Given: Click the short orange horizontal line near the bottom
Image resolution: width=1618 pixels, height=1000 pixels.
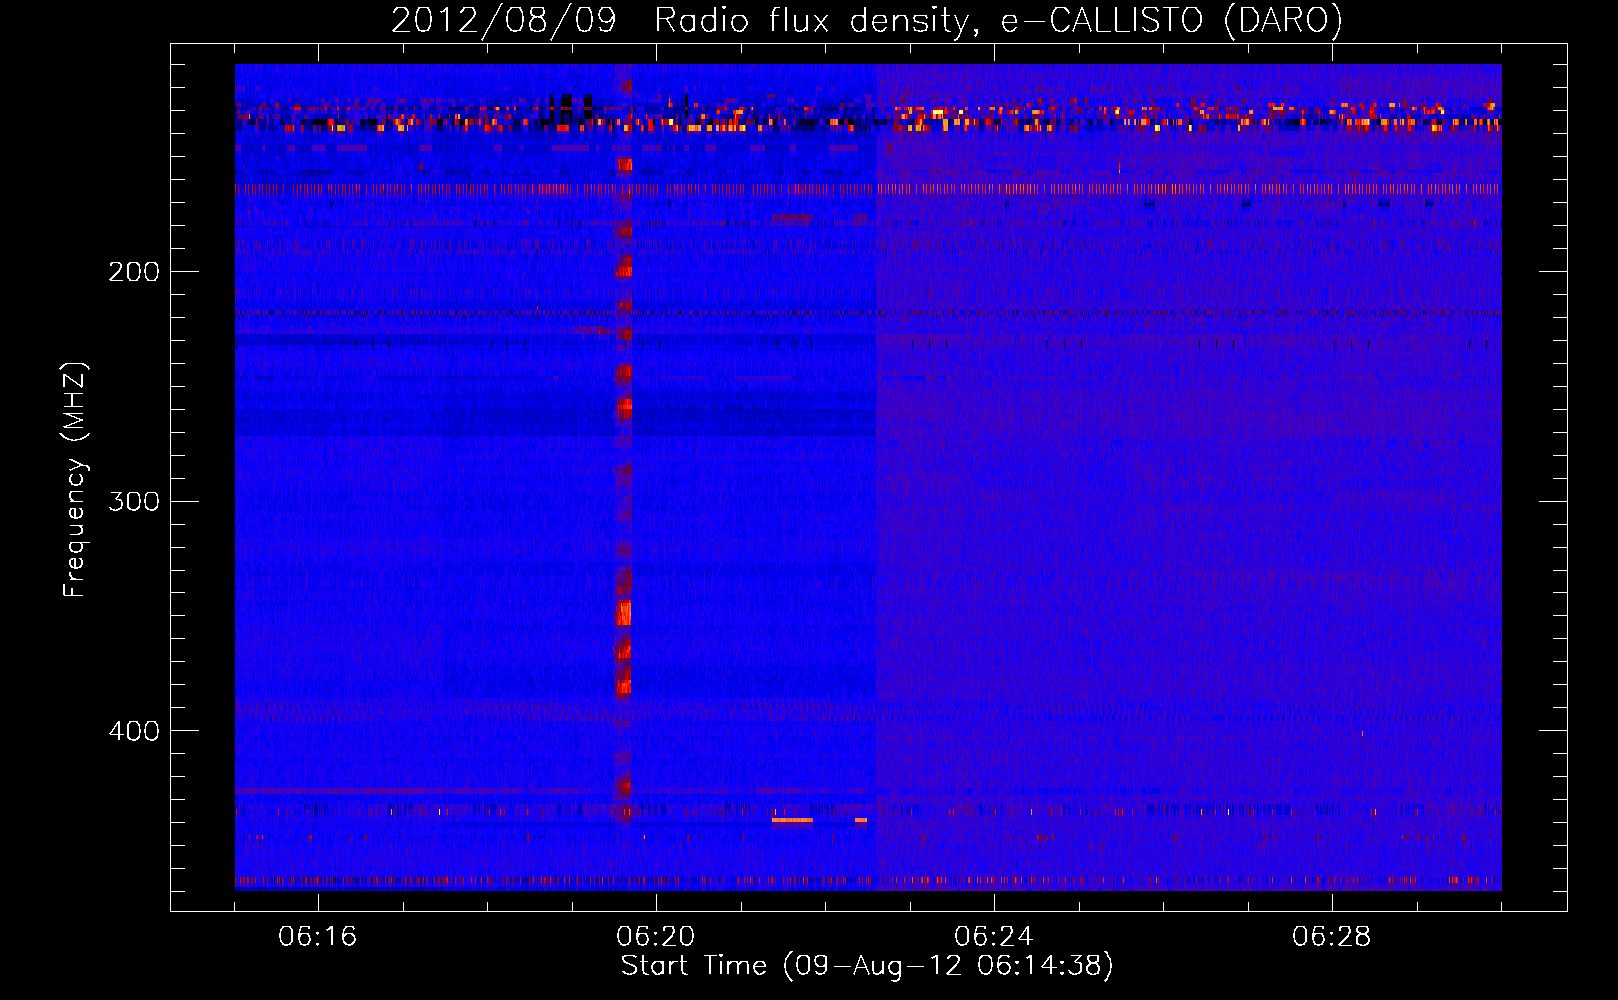Looking at the screenshot, I should click(x=792, y=820).
